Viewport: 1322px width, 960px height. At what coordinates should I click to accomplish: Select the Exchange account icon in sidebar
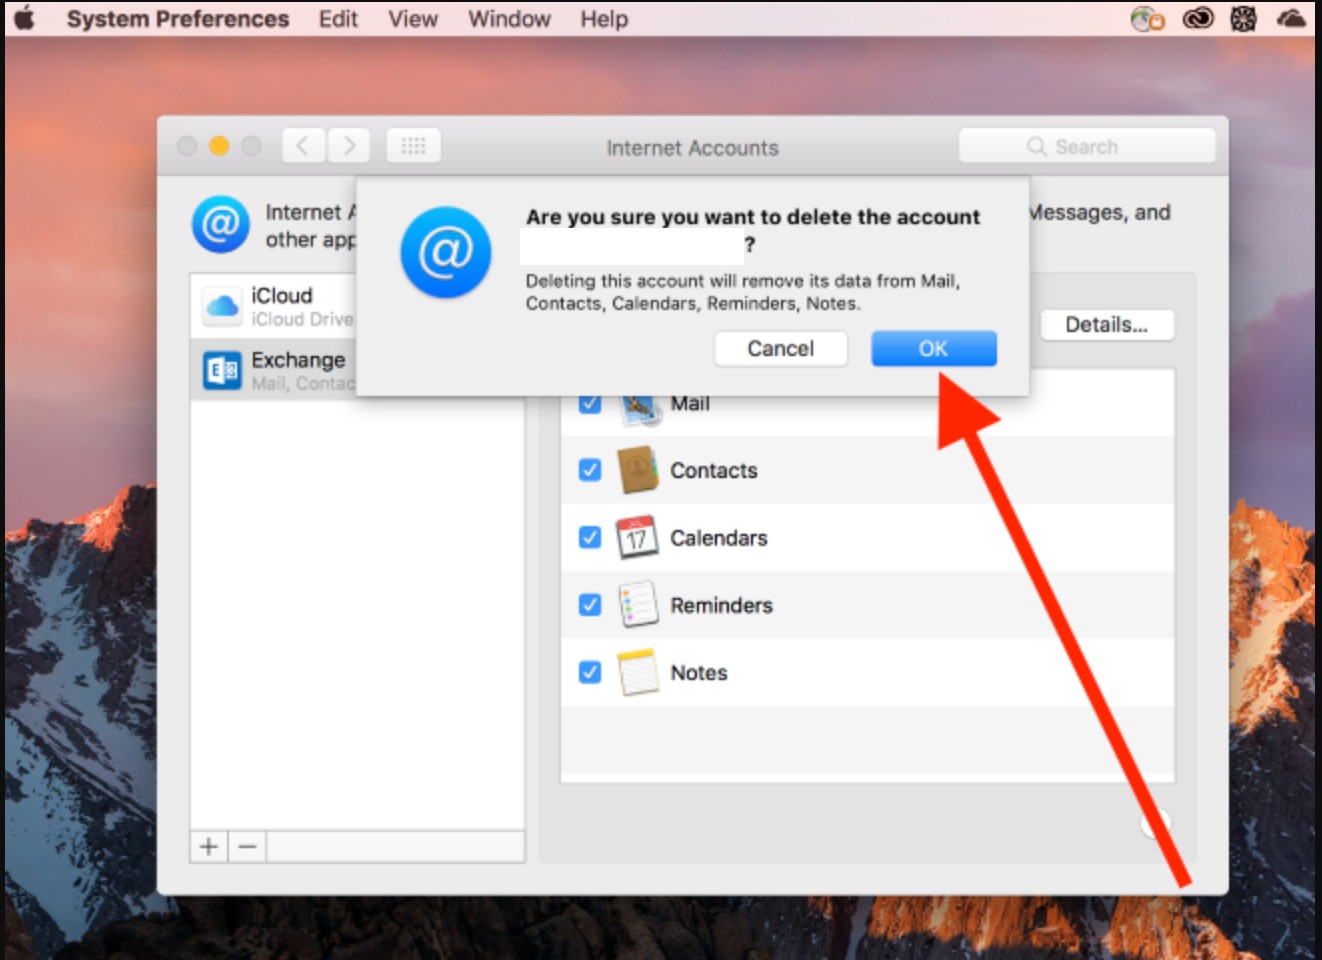222,370
